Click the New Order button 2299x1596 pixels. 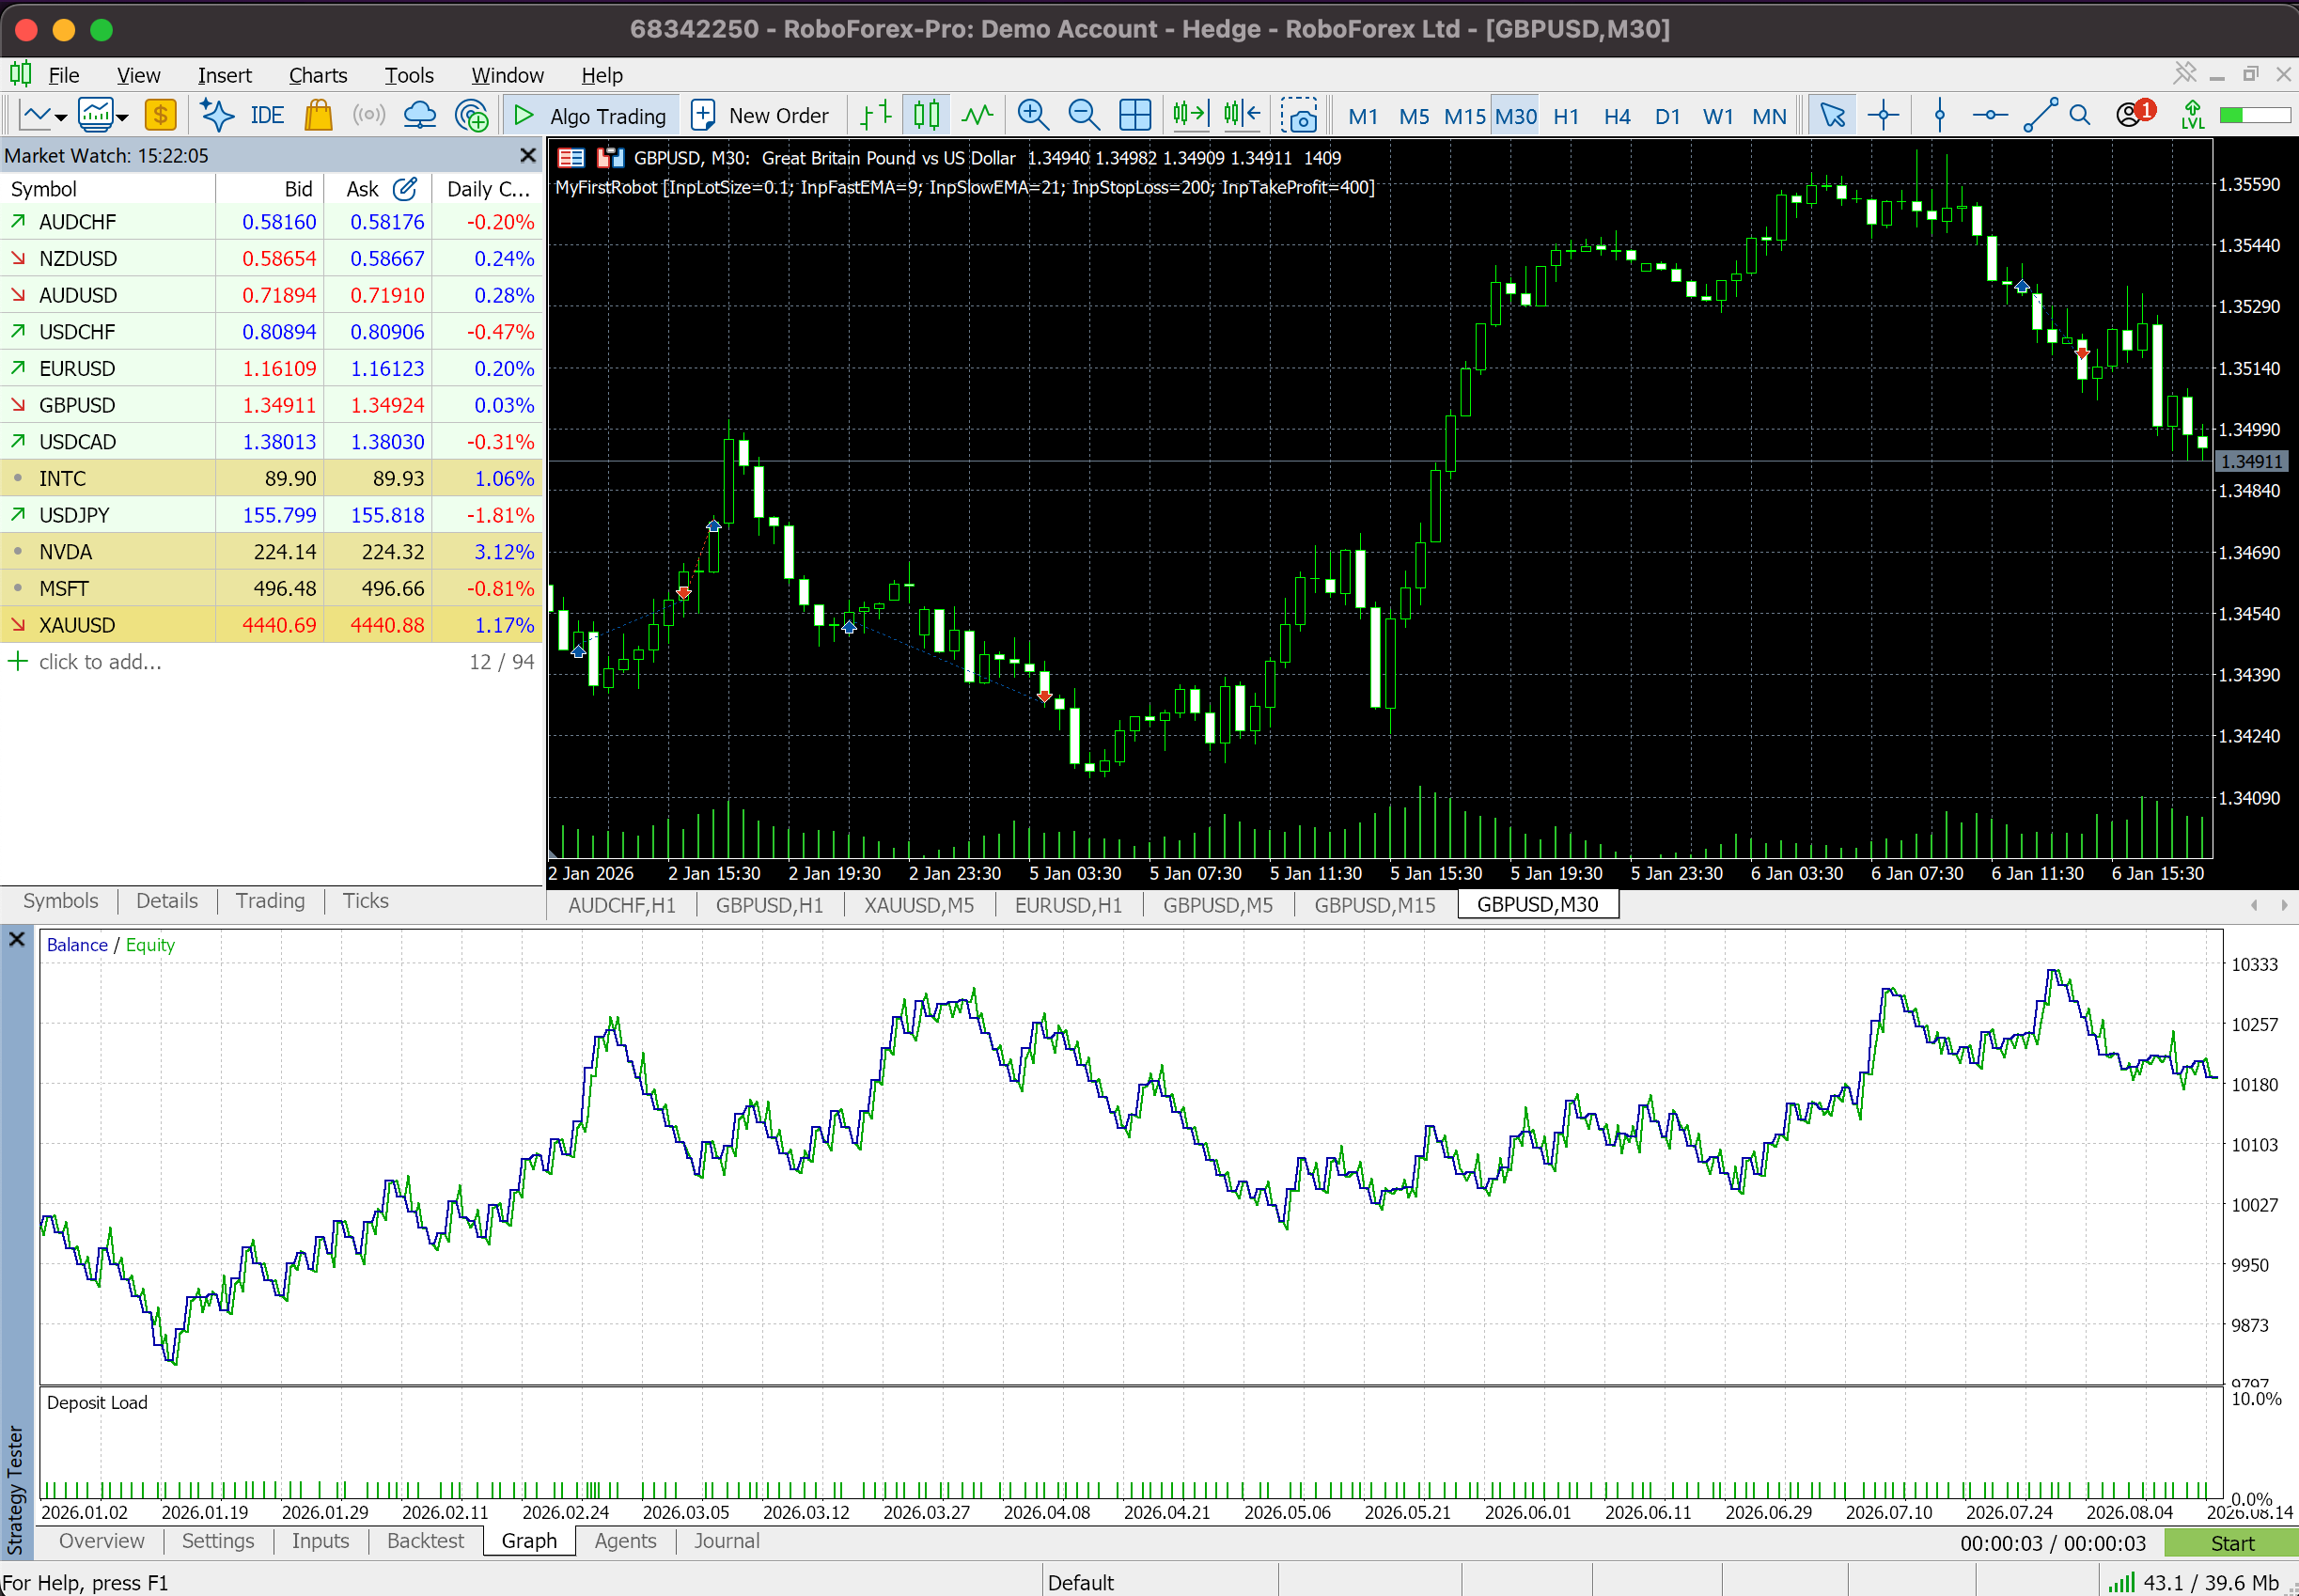(x=760, y=115)
